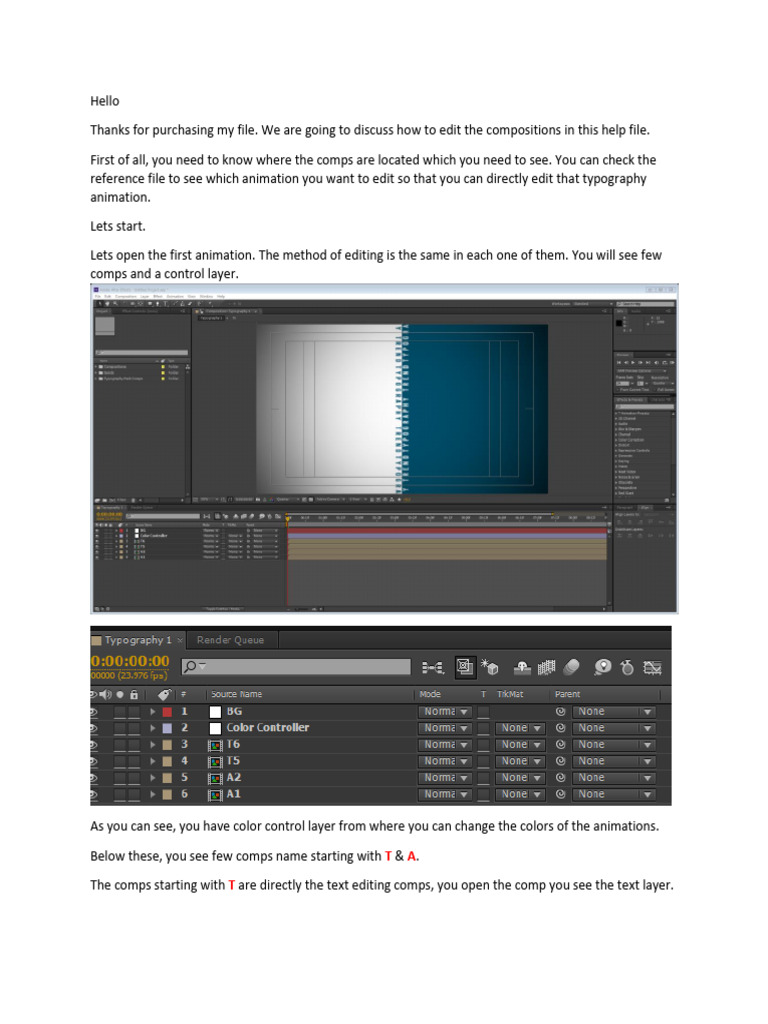Click the 0:00:00:00 current timecode
This screenshot has height=1024, width=768.
pos(130,661)
